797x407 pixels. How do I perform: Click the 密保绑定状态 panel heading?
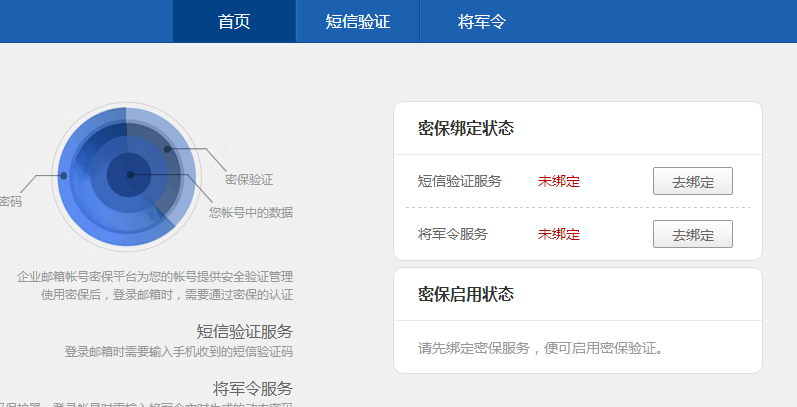tap(465, 129)
